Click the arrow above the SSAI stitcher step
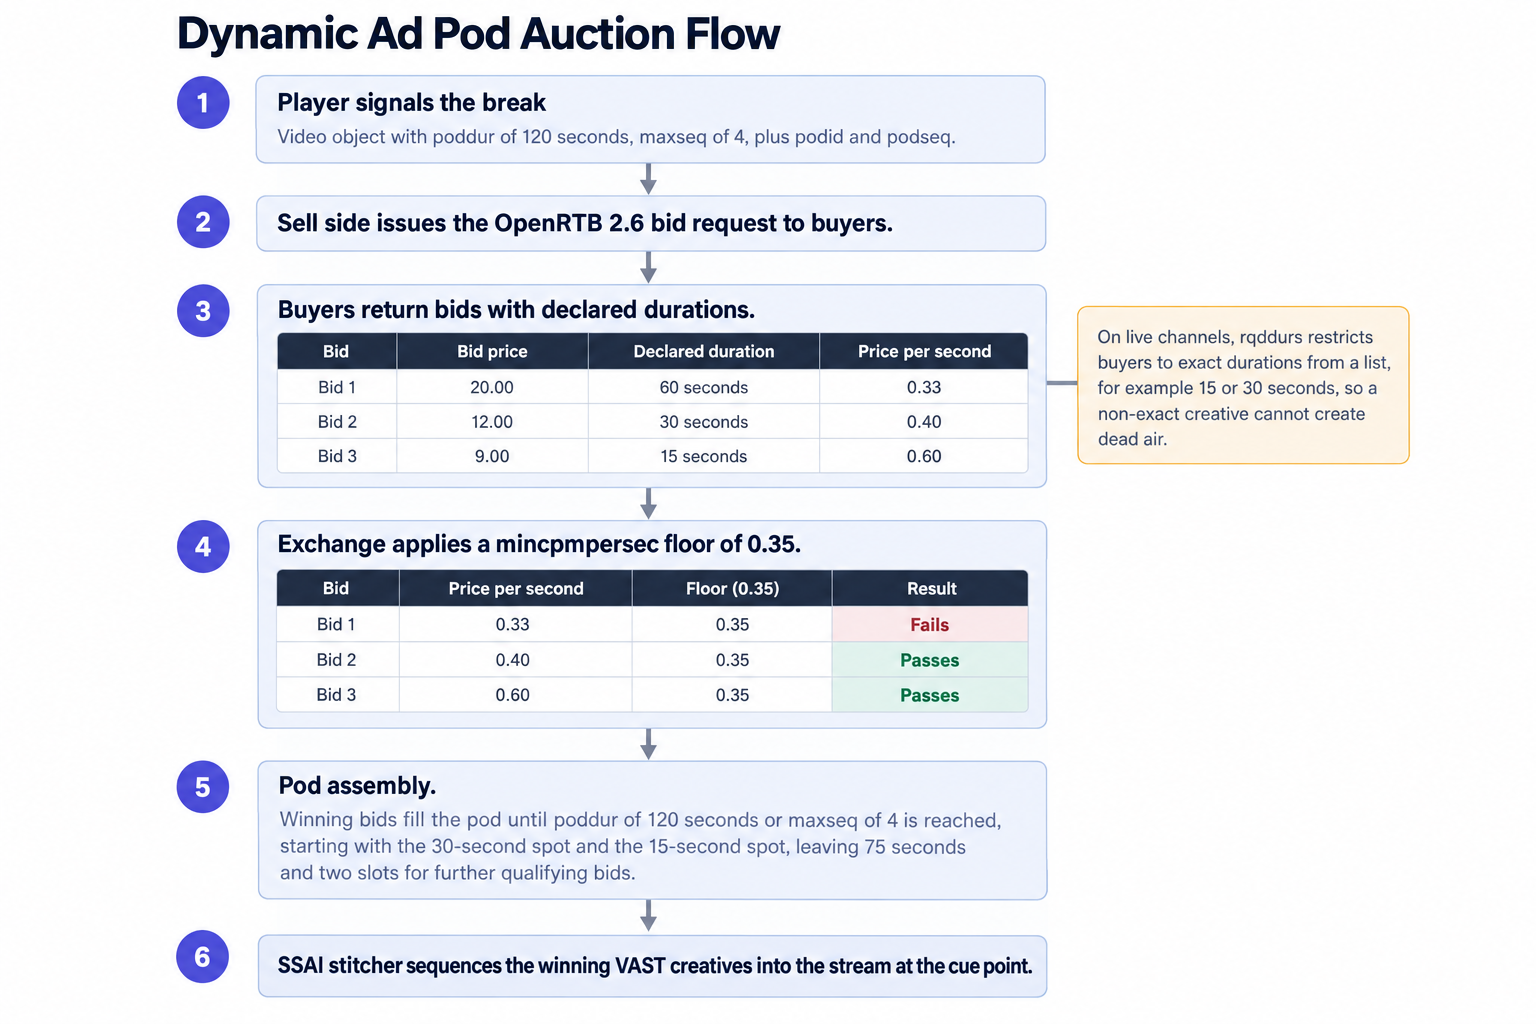 pyautogui.click(x=648, y=916)
